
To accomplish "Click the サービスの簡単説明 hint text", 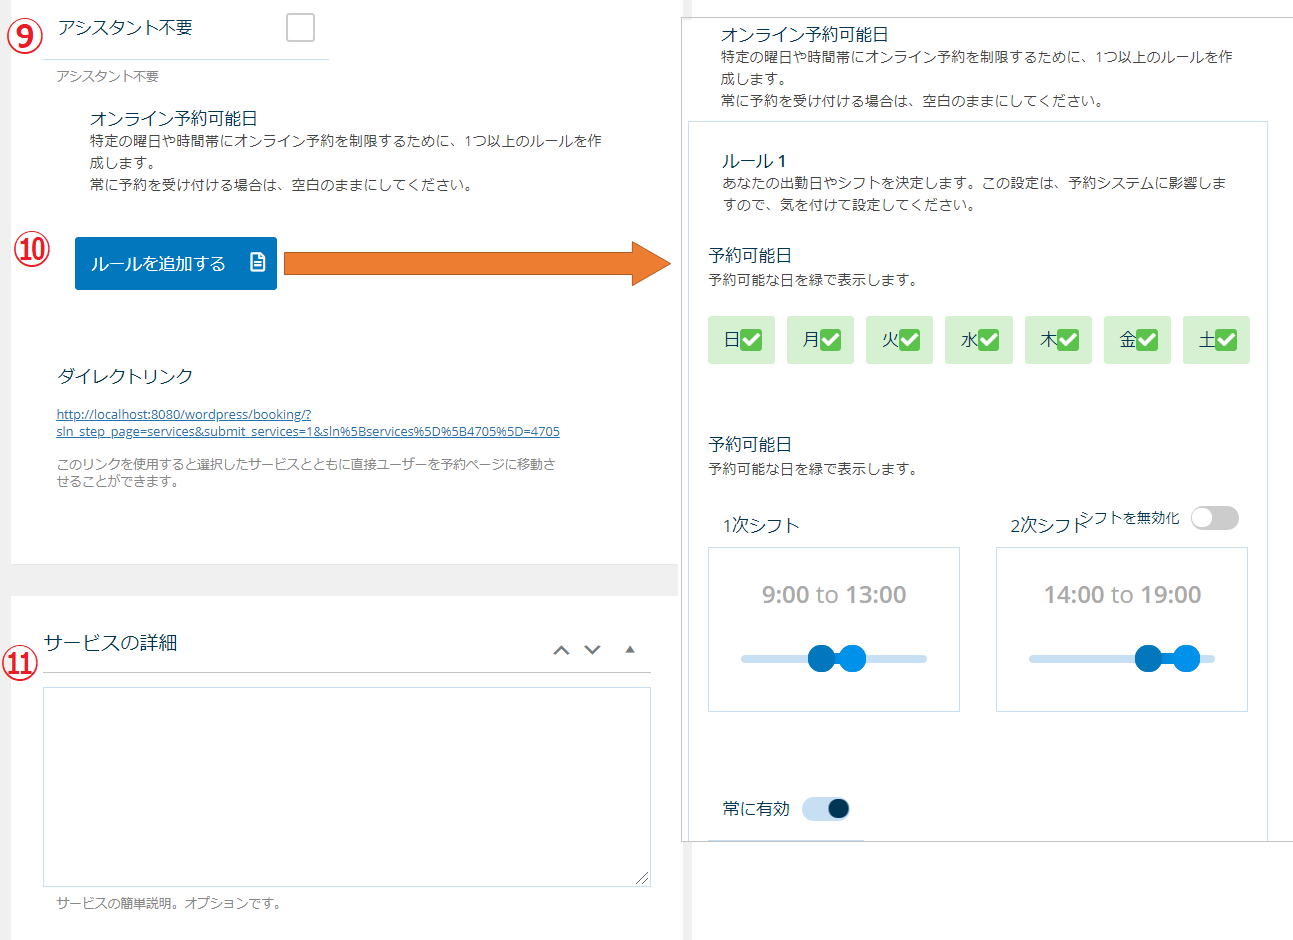I will pyautogui.click(x=169, y=903).
